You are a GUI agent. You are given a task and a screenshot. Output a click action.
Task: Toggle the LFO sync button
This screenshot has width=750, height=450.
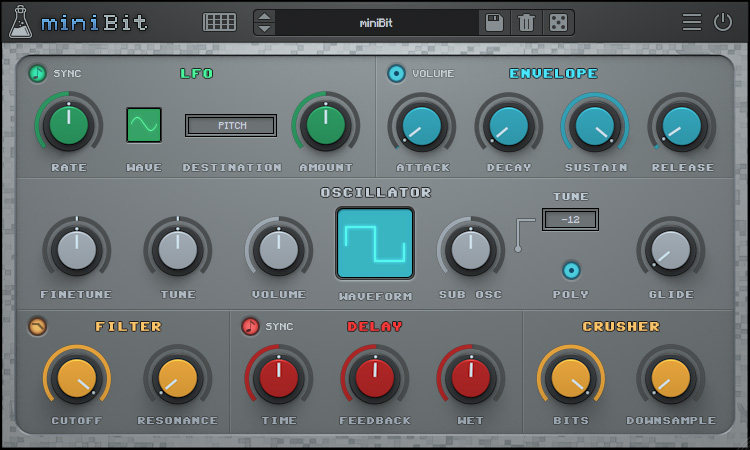click(x=37, y=74)
